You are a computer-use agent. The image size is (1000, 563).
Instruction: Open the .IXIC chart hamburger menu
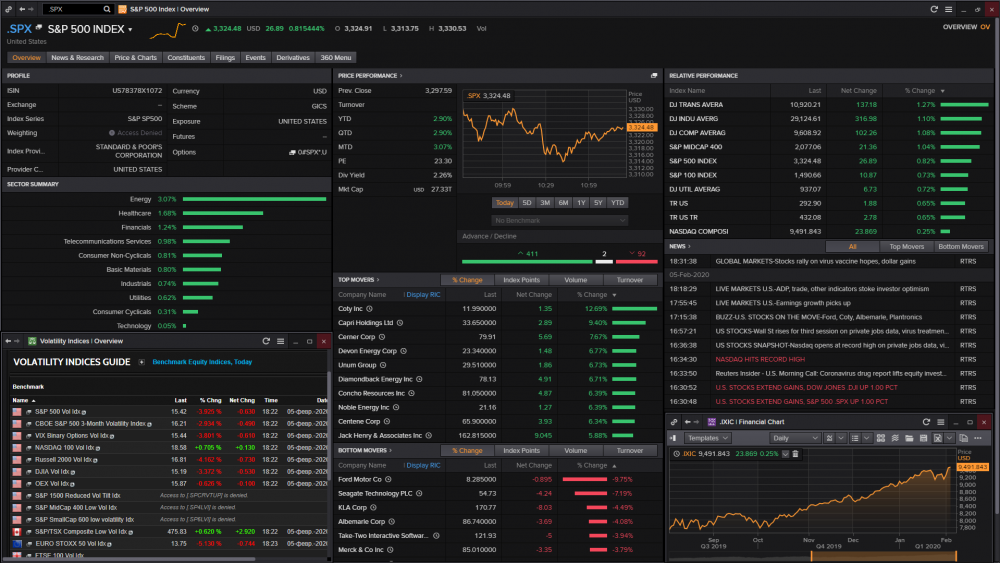(940, 422)
